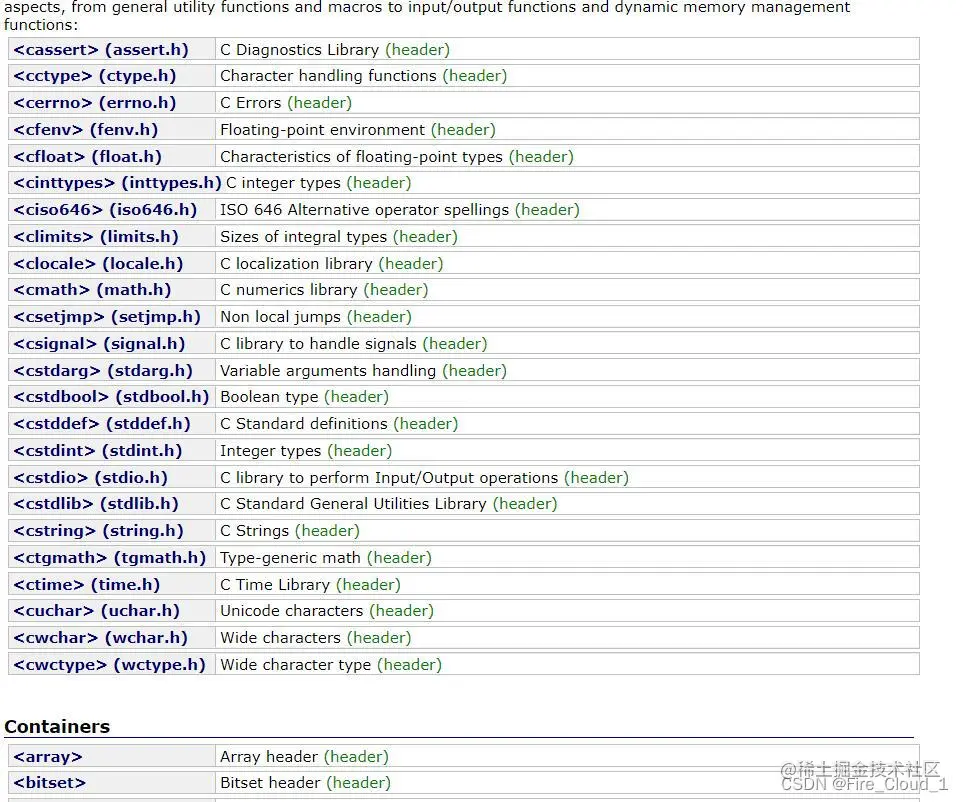Click the 'Floating-point environment' description

(322, 130)
